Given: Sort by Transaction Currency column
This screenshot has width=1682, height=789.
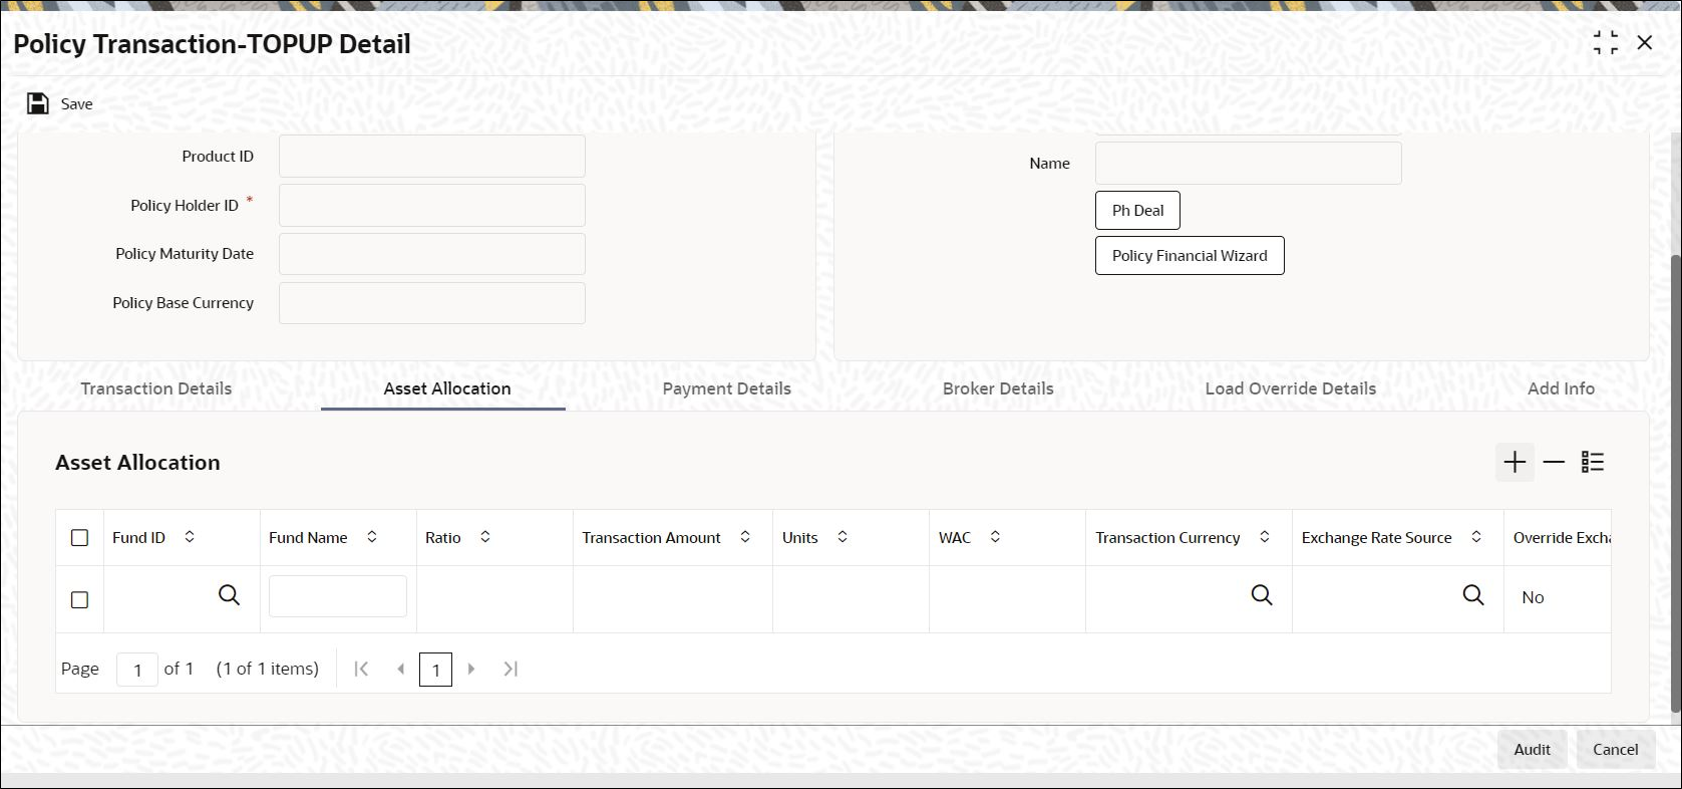Looking at the screenshot, I should pyautogui.click(x=1264, y=537).
